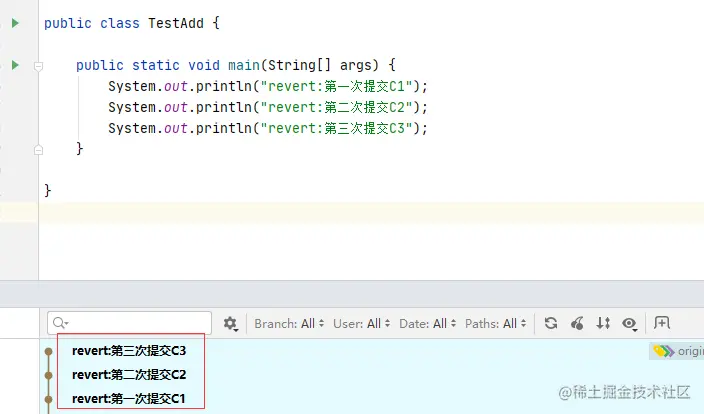704x414 pixels.
Task: Click the main method name
Action: click(x=244, y=65)
